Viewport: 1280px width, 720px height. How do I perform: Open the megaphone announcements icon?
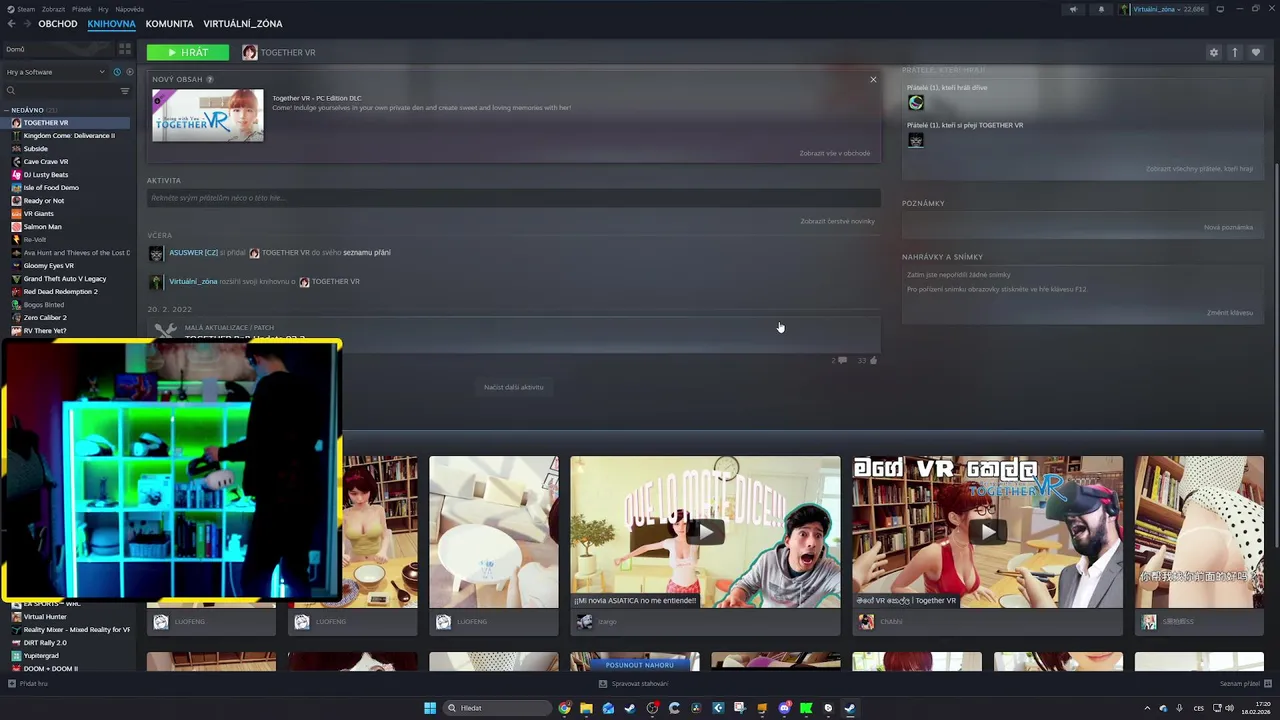(1073, 9)
